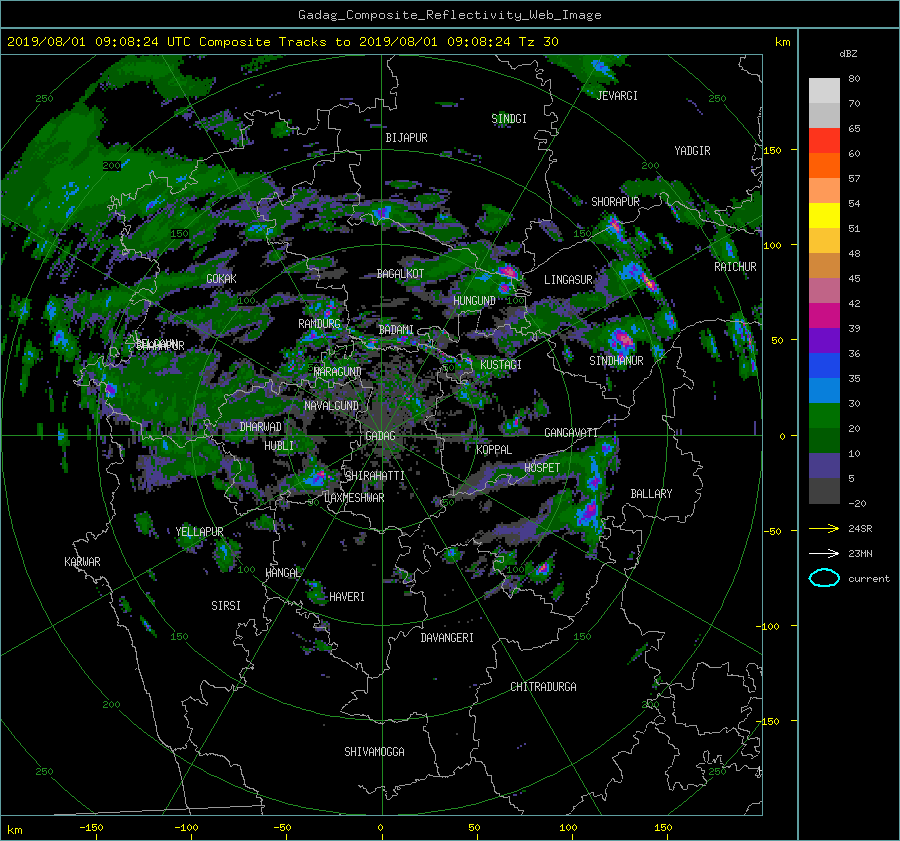
Task: Select the red 60-65 dBZ legend swatch
Action: (824, 140)
